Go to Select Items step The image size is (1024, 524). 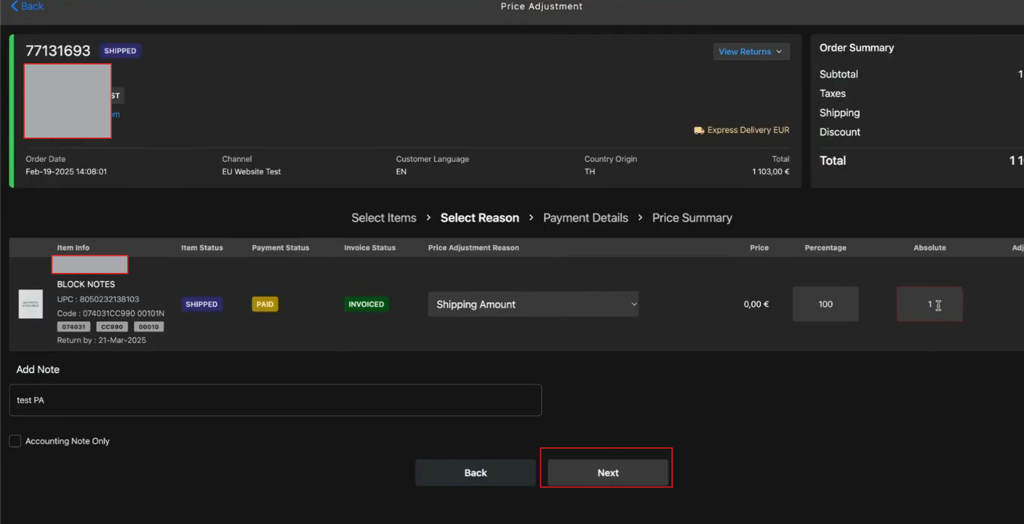coord(383,218)
